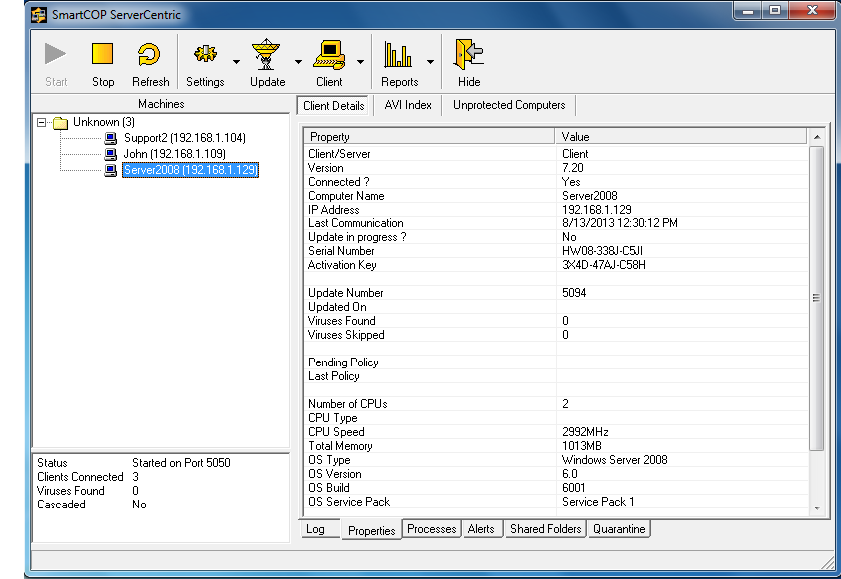Viewport: 841px width, 579px height.
Task: Select the Viruses Skipped property row
Action: [556, 335]
